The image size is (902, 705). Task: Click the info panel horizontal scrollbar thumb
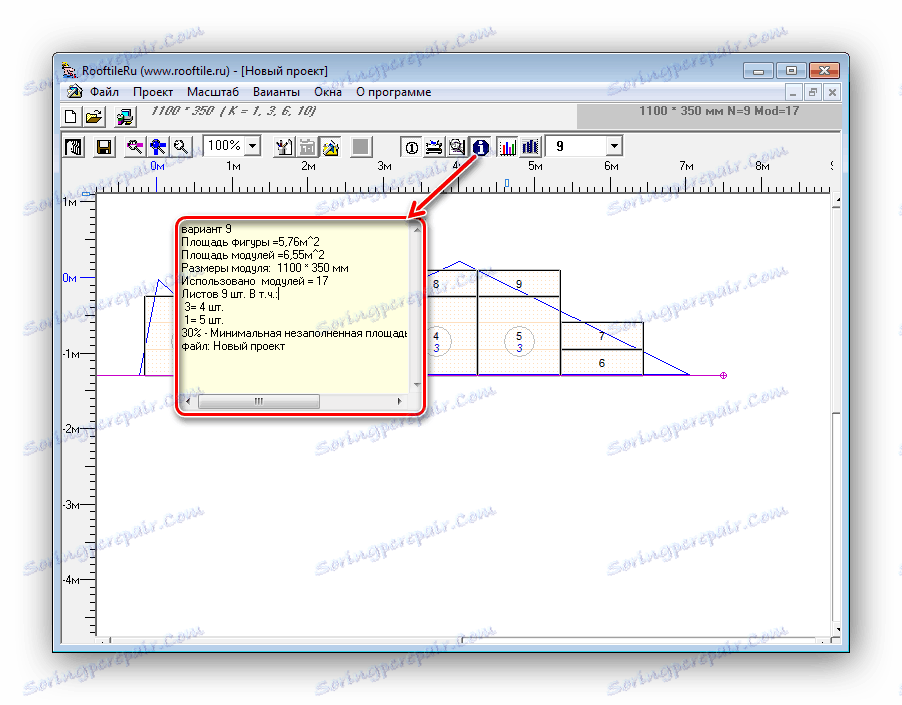259,401
